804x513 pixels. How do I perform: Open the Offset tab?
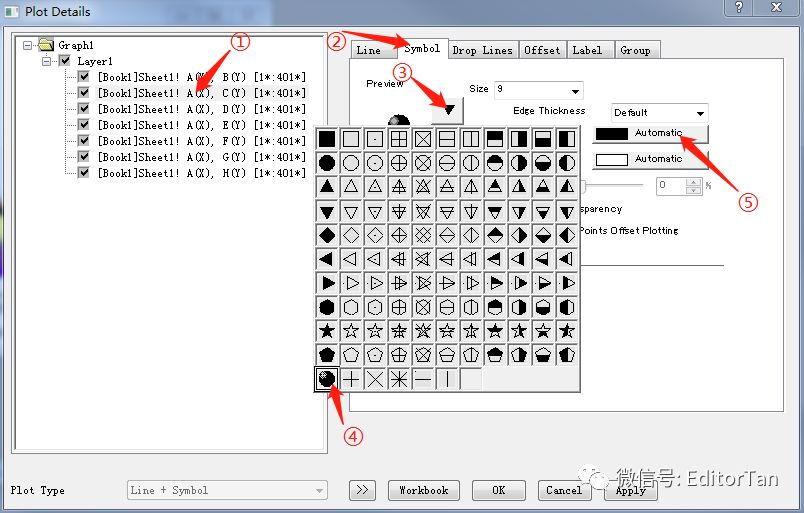coord(542,50)
